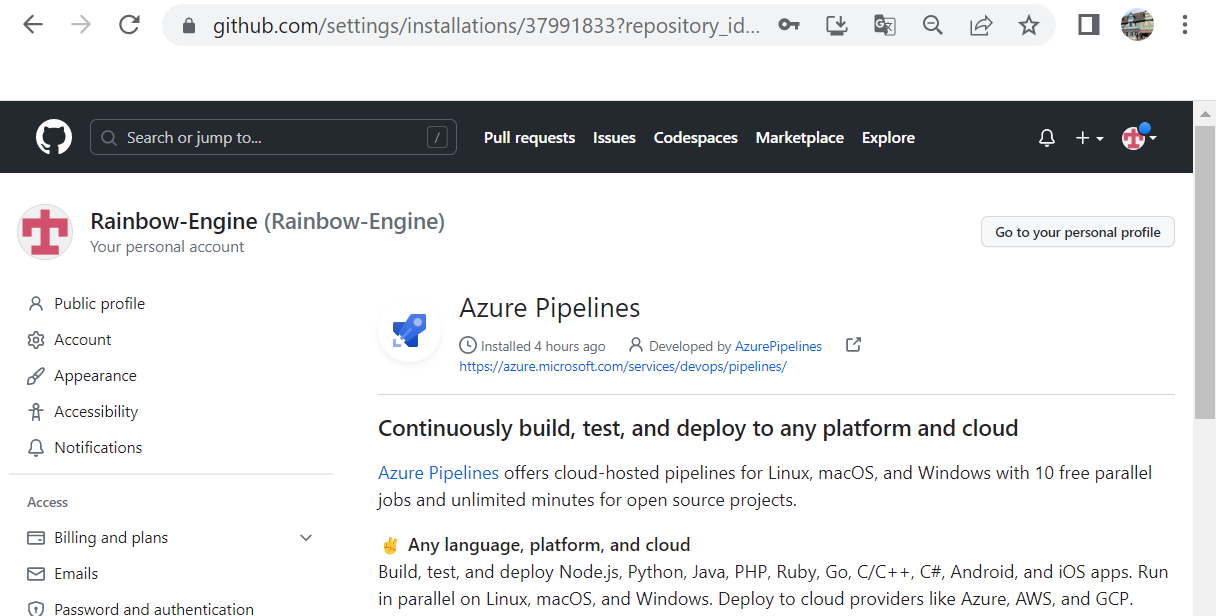Click the Azure Pipelines app logo
The width and height of the screenshot is (1216, 616).
(409, 330)
